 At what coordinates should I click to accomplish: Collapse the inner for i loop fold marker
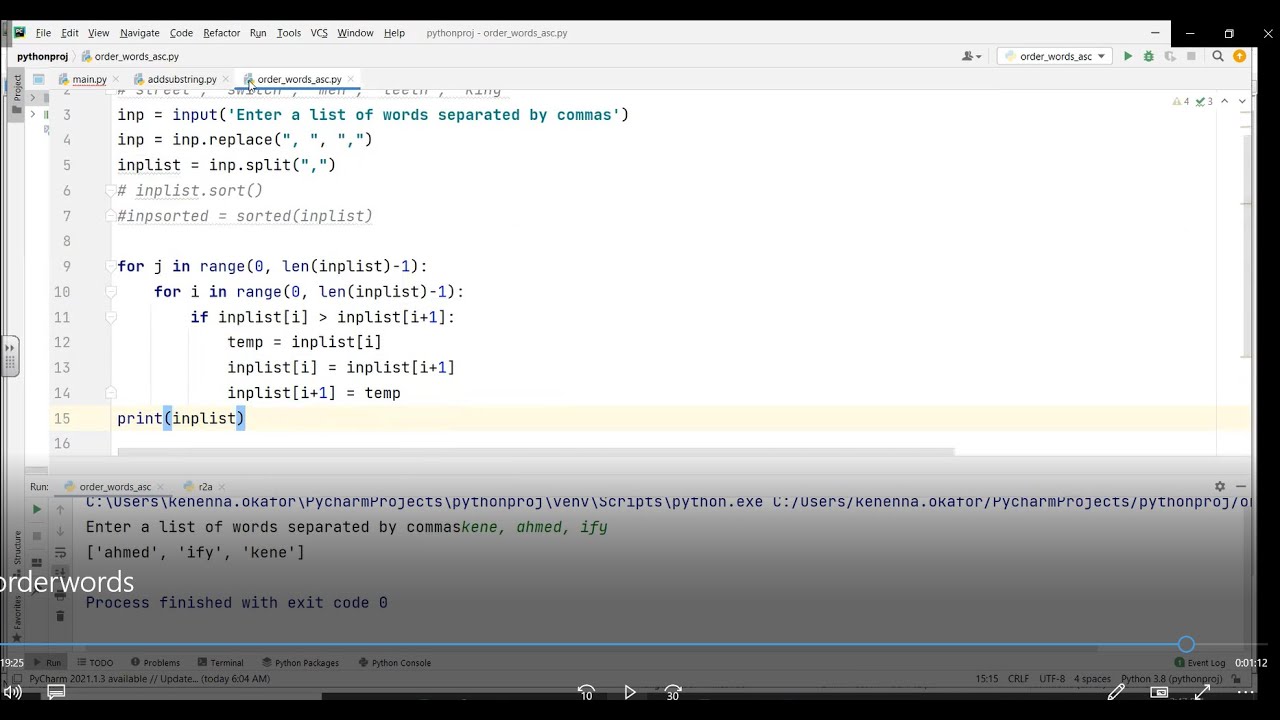pos(111,292)
